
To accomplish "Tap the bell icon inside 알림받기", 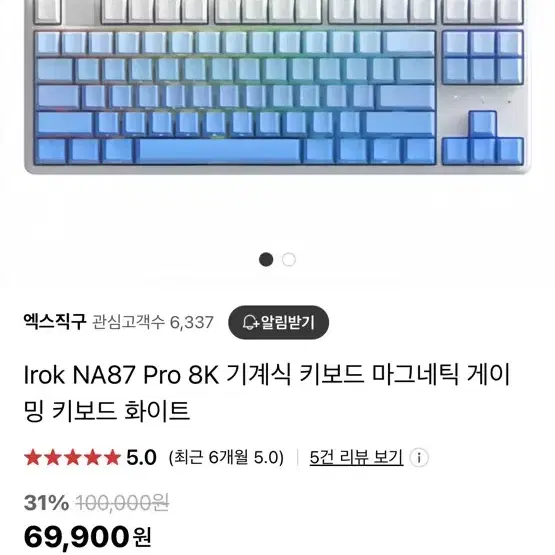I will point(250,322).
